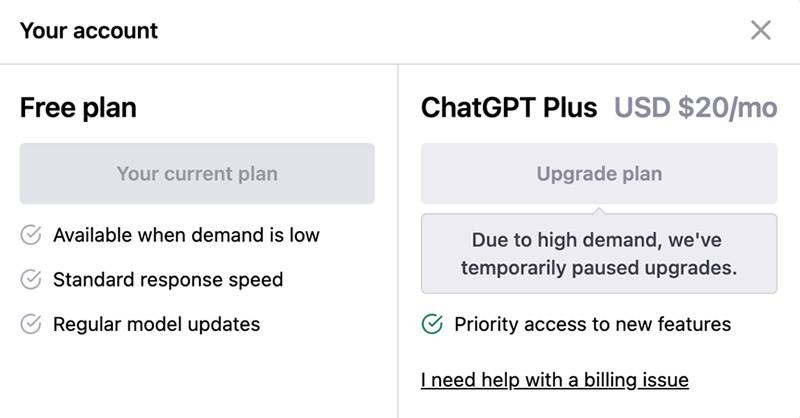
Task: Click the Your current plan button
Action: (197, 174)
